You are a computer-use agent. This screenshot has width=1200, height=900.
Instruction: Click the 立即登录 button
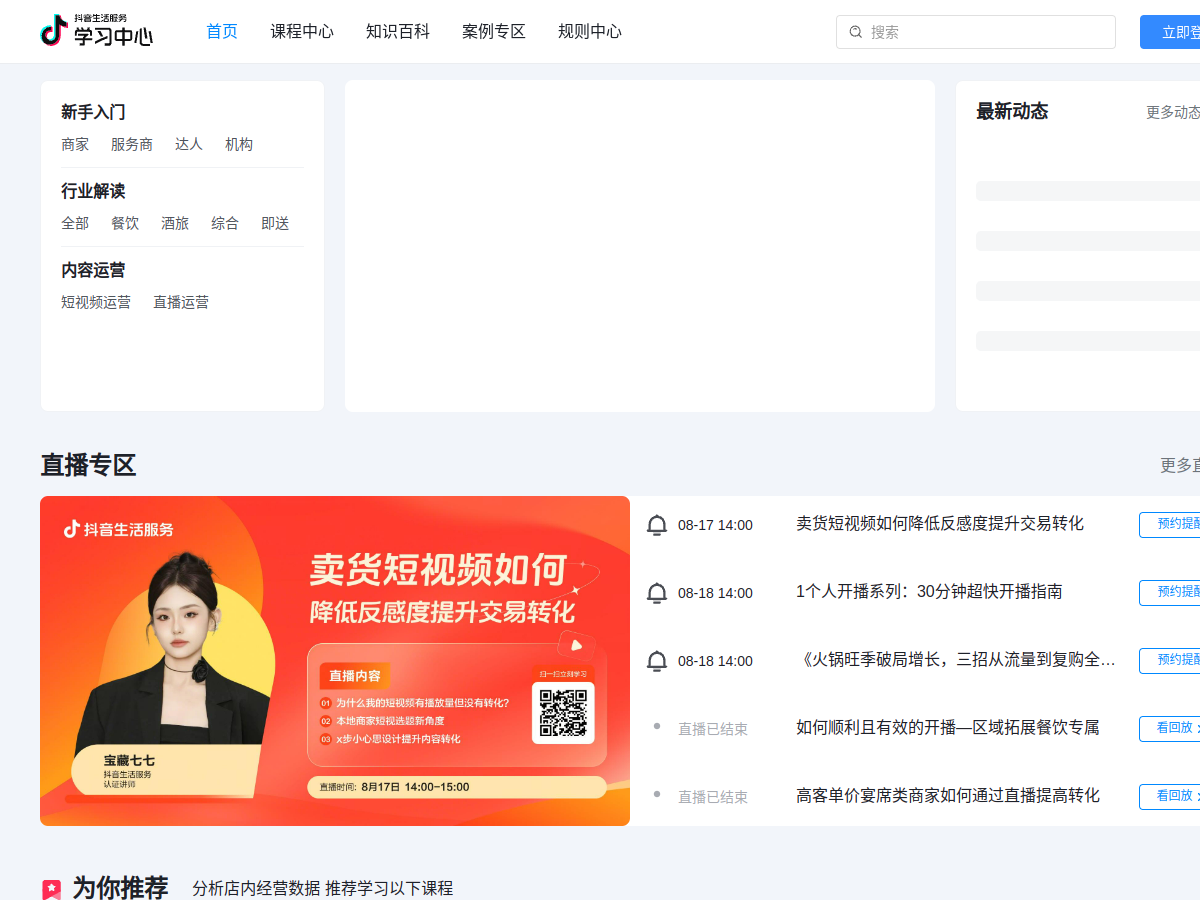click(x=1170, y=32)
